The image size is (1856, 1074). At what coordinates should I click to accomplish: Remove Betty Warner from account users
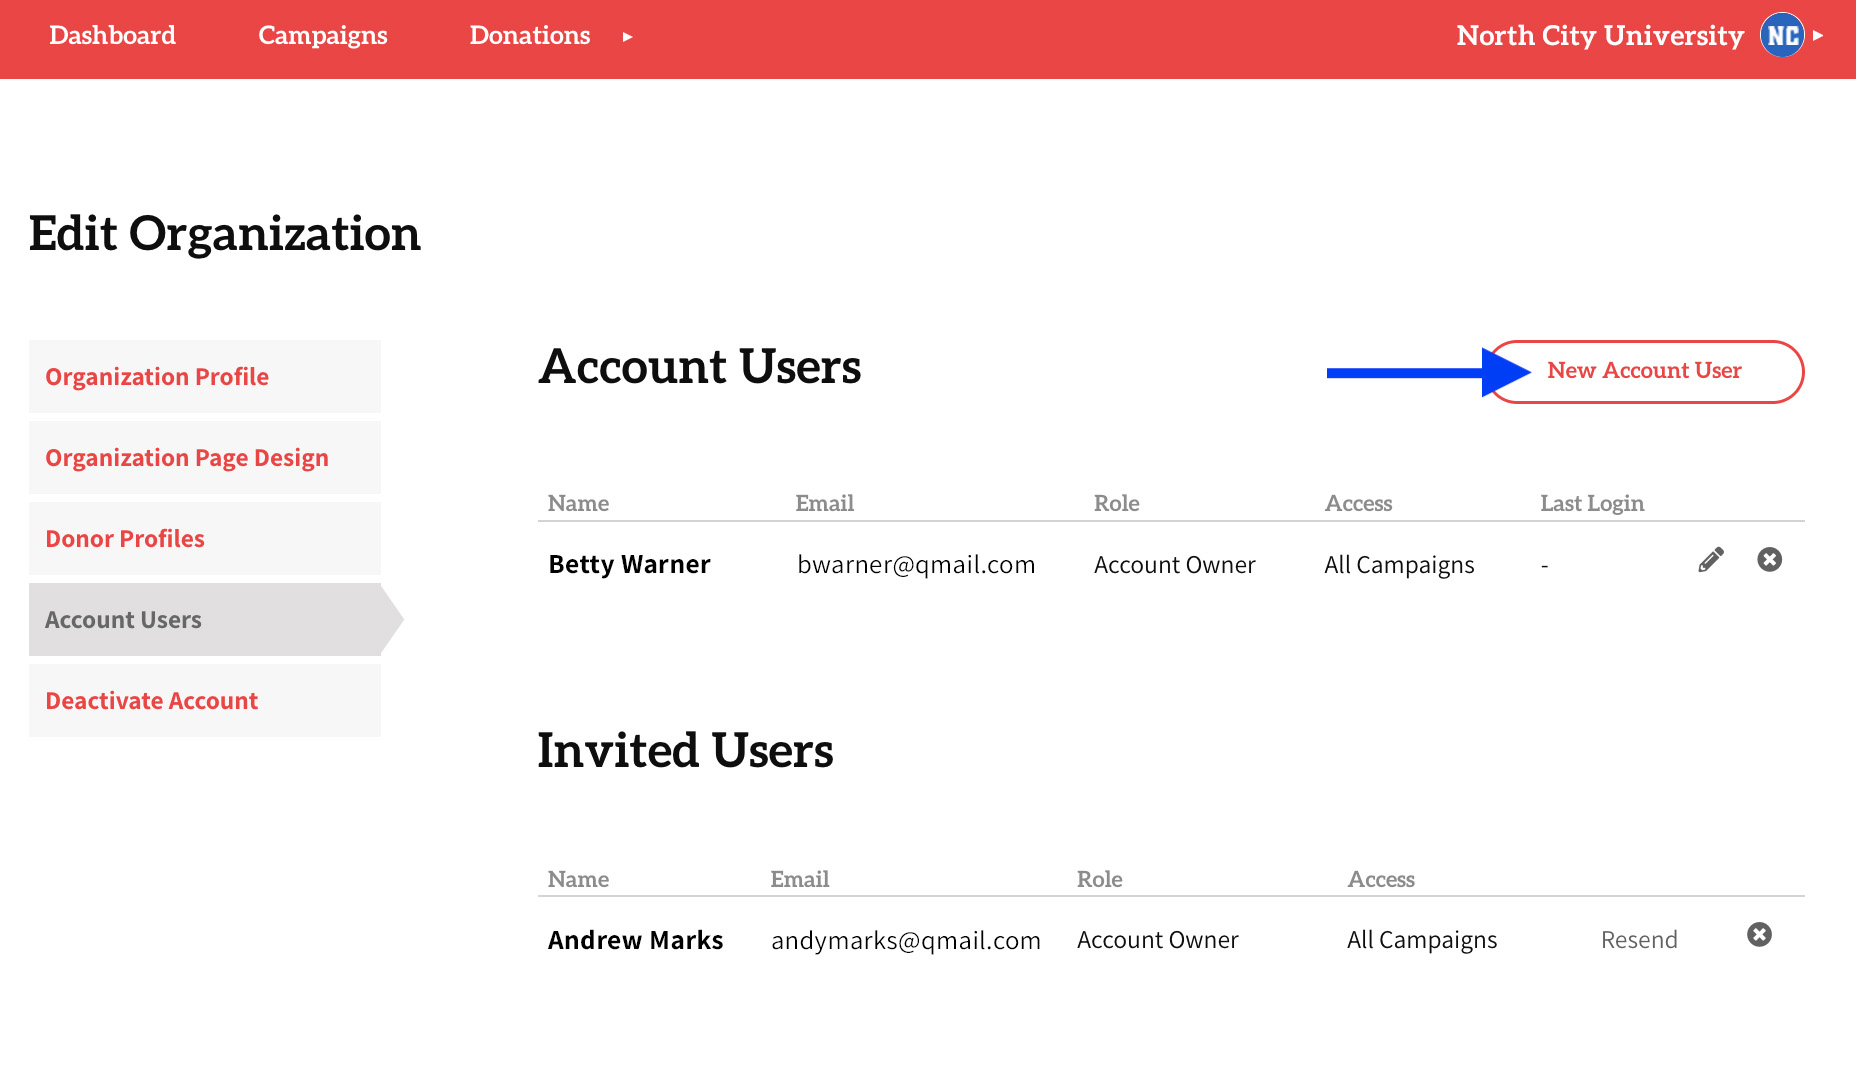tap(1769, 560)
